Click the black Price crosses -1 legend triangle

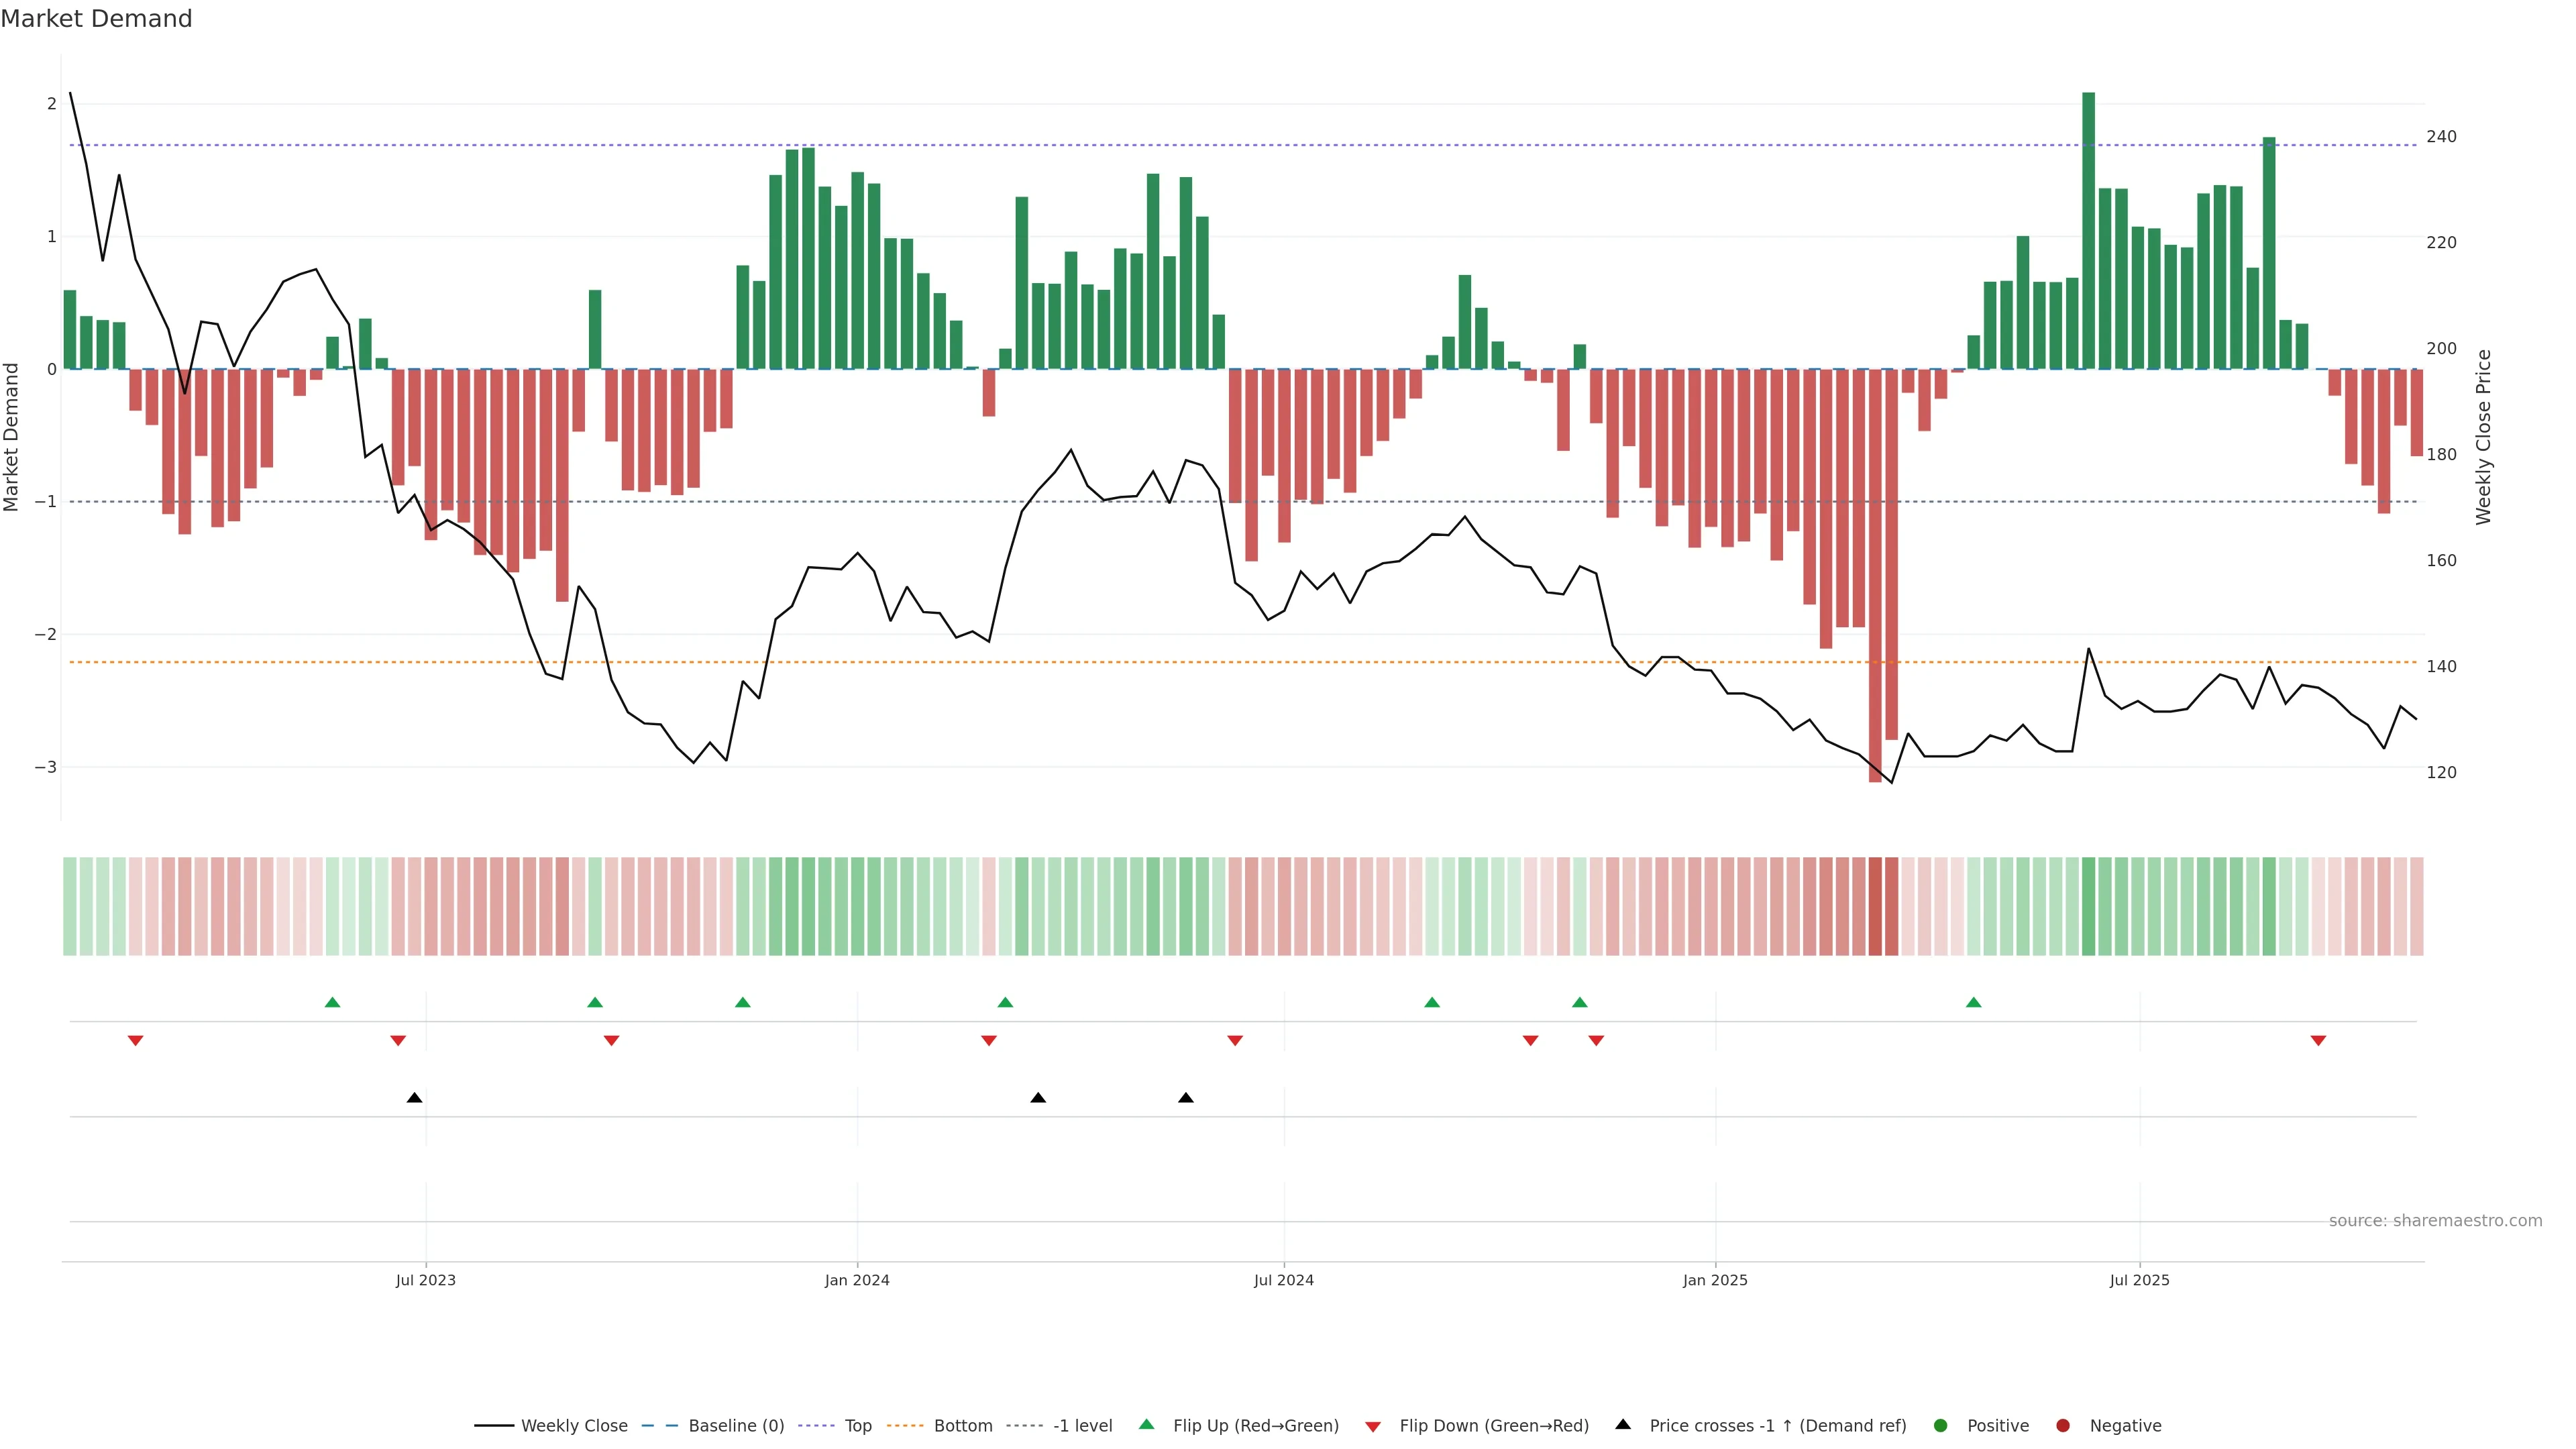point(1622,1424)
